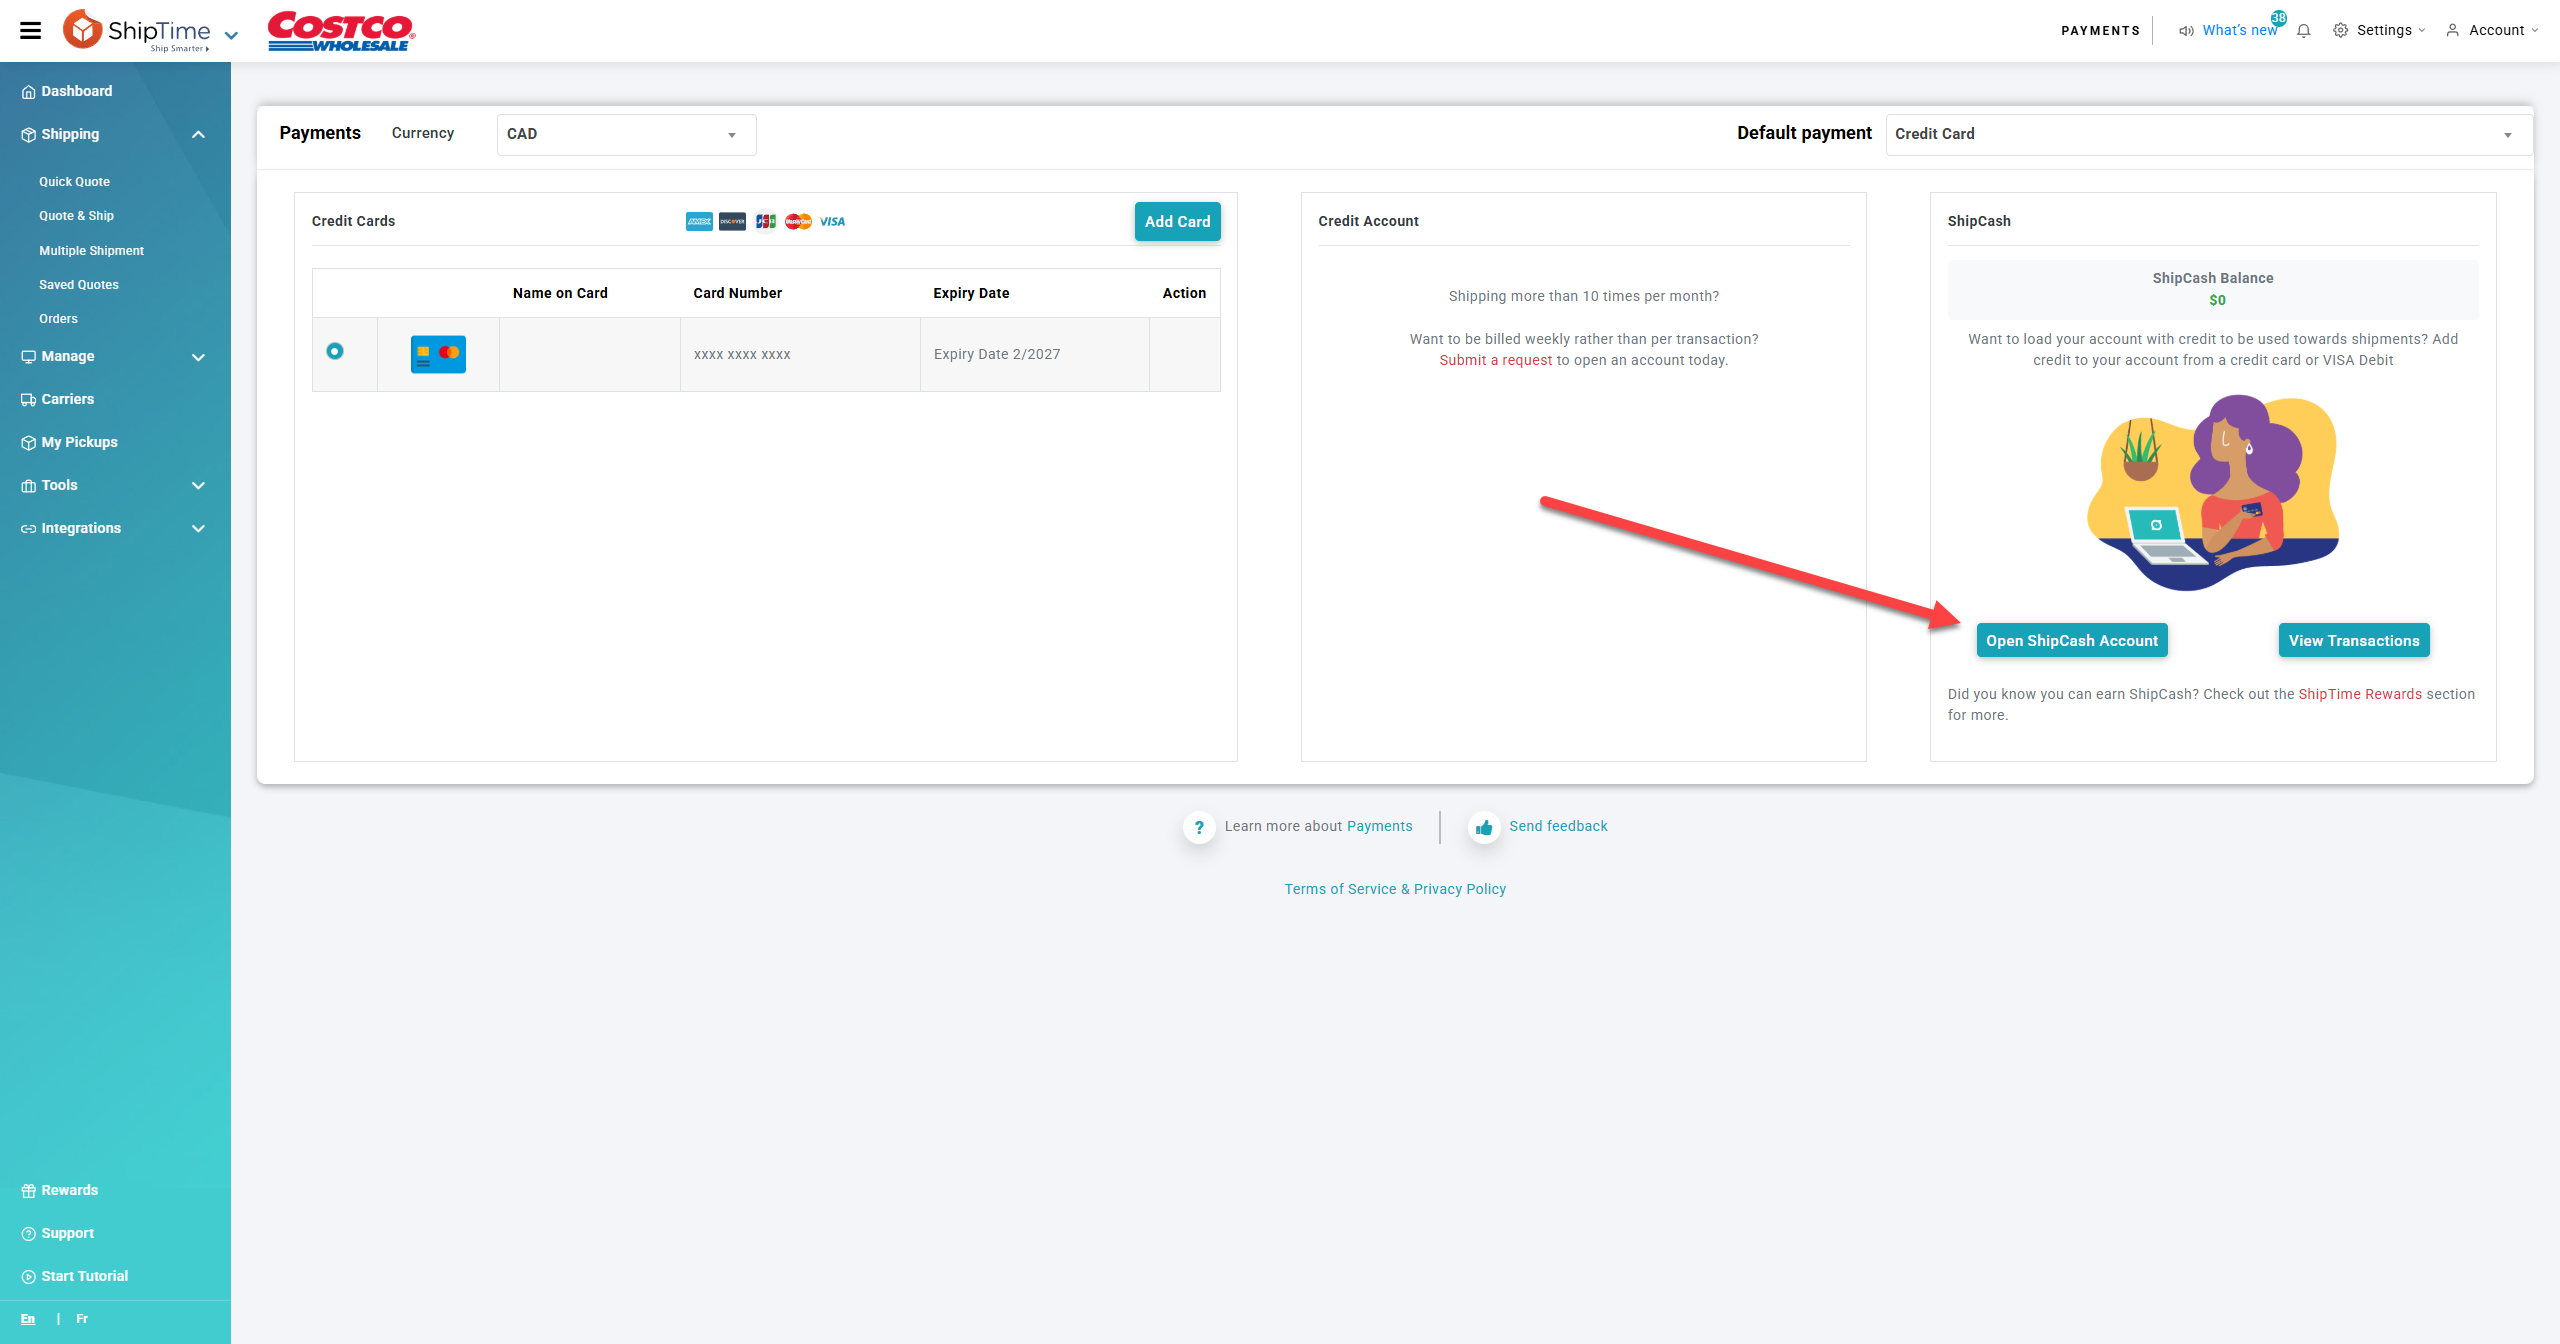Click the ShipTime logo
The width and height of the screenshot is (2560, 1344).
pyautogui.click(x=137, y=30)
